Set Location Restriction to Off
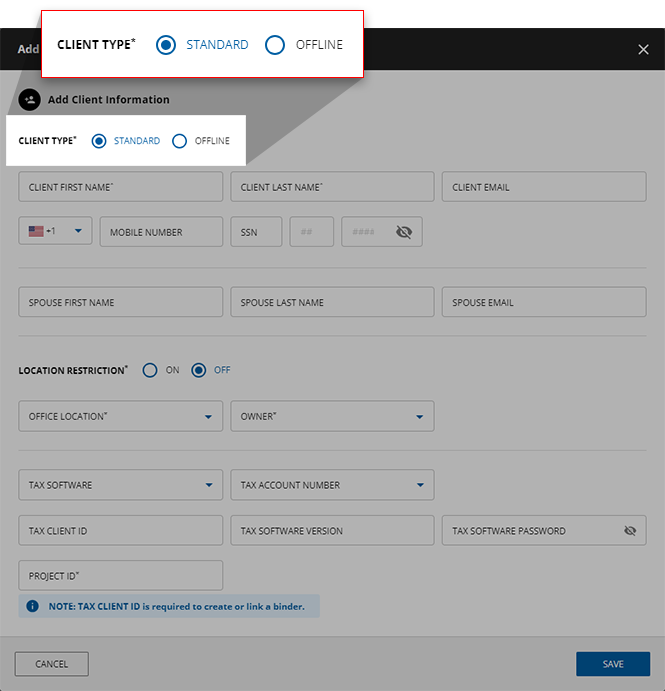This screenshot has height=691, width=665. click(199, 370)
